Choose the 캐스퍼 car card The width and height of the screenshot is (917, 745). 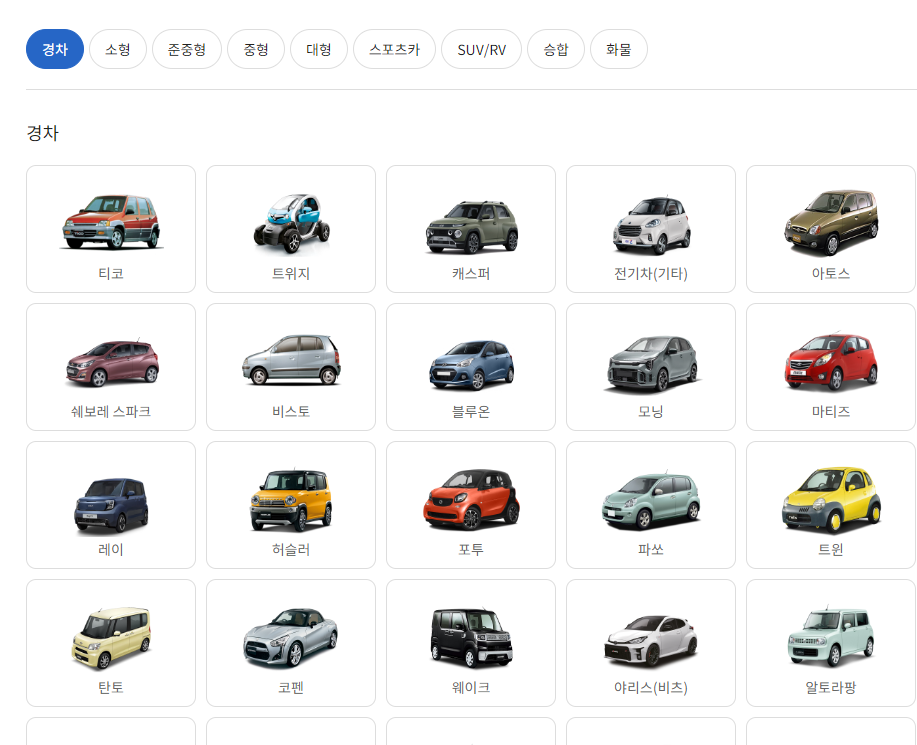[x=471, y=229]
